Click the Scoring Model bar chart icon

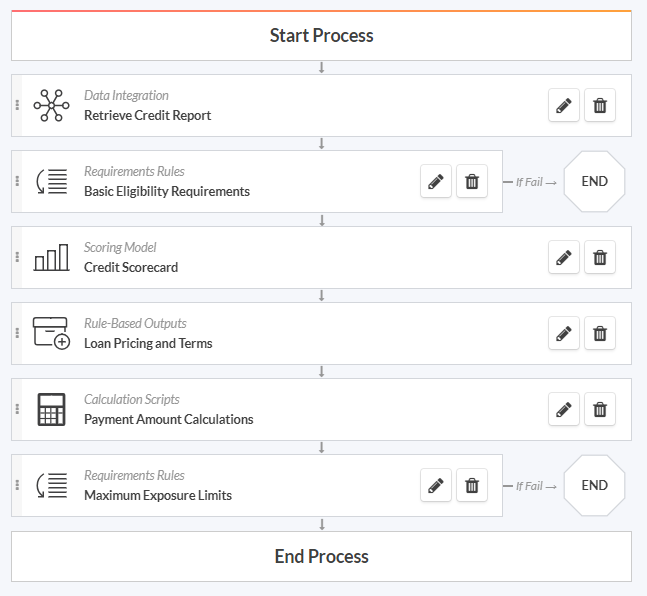point(51,257)
